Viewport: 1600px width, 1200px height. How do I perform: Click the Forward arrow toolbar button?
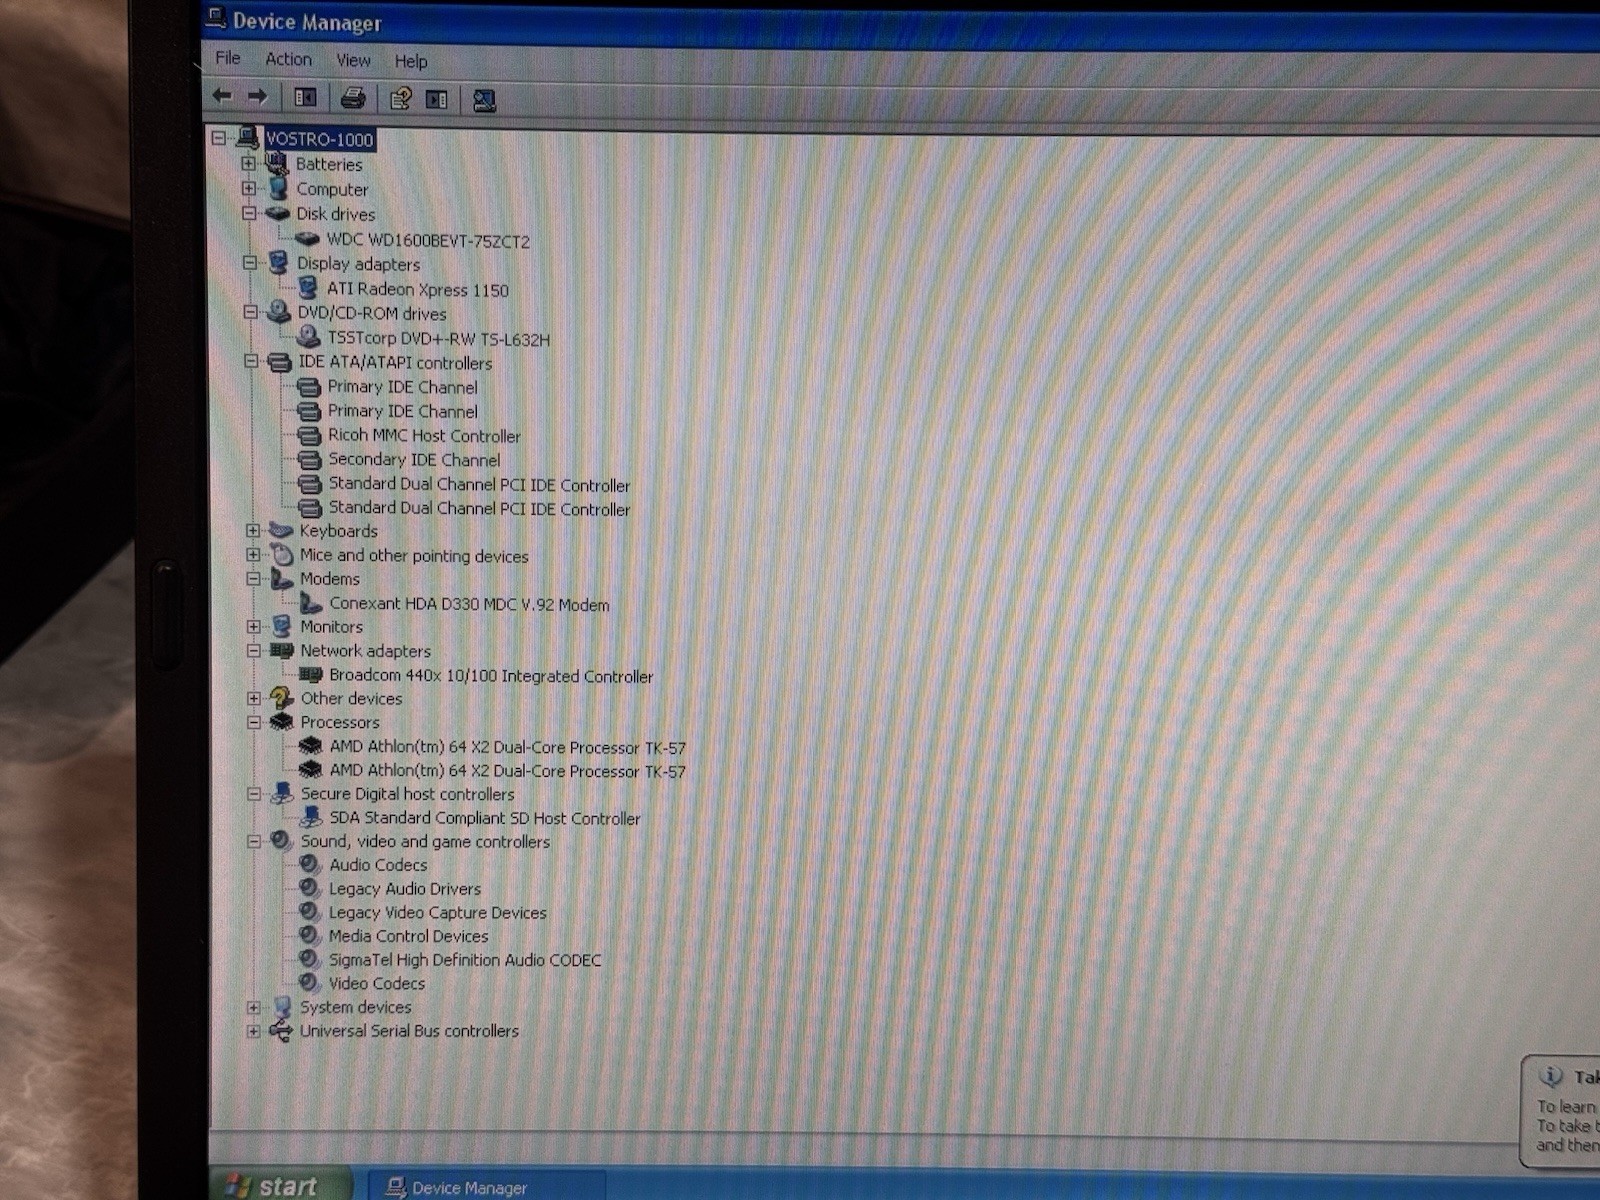(x=258, y=97)
